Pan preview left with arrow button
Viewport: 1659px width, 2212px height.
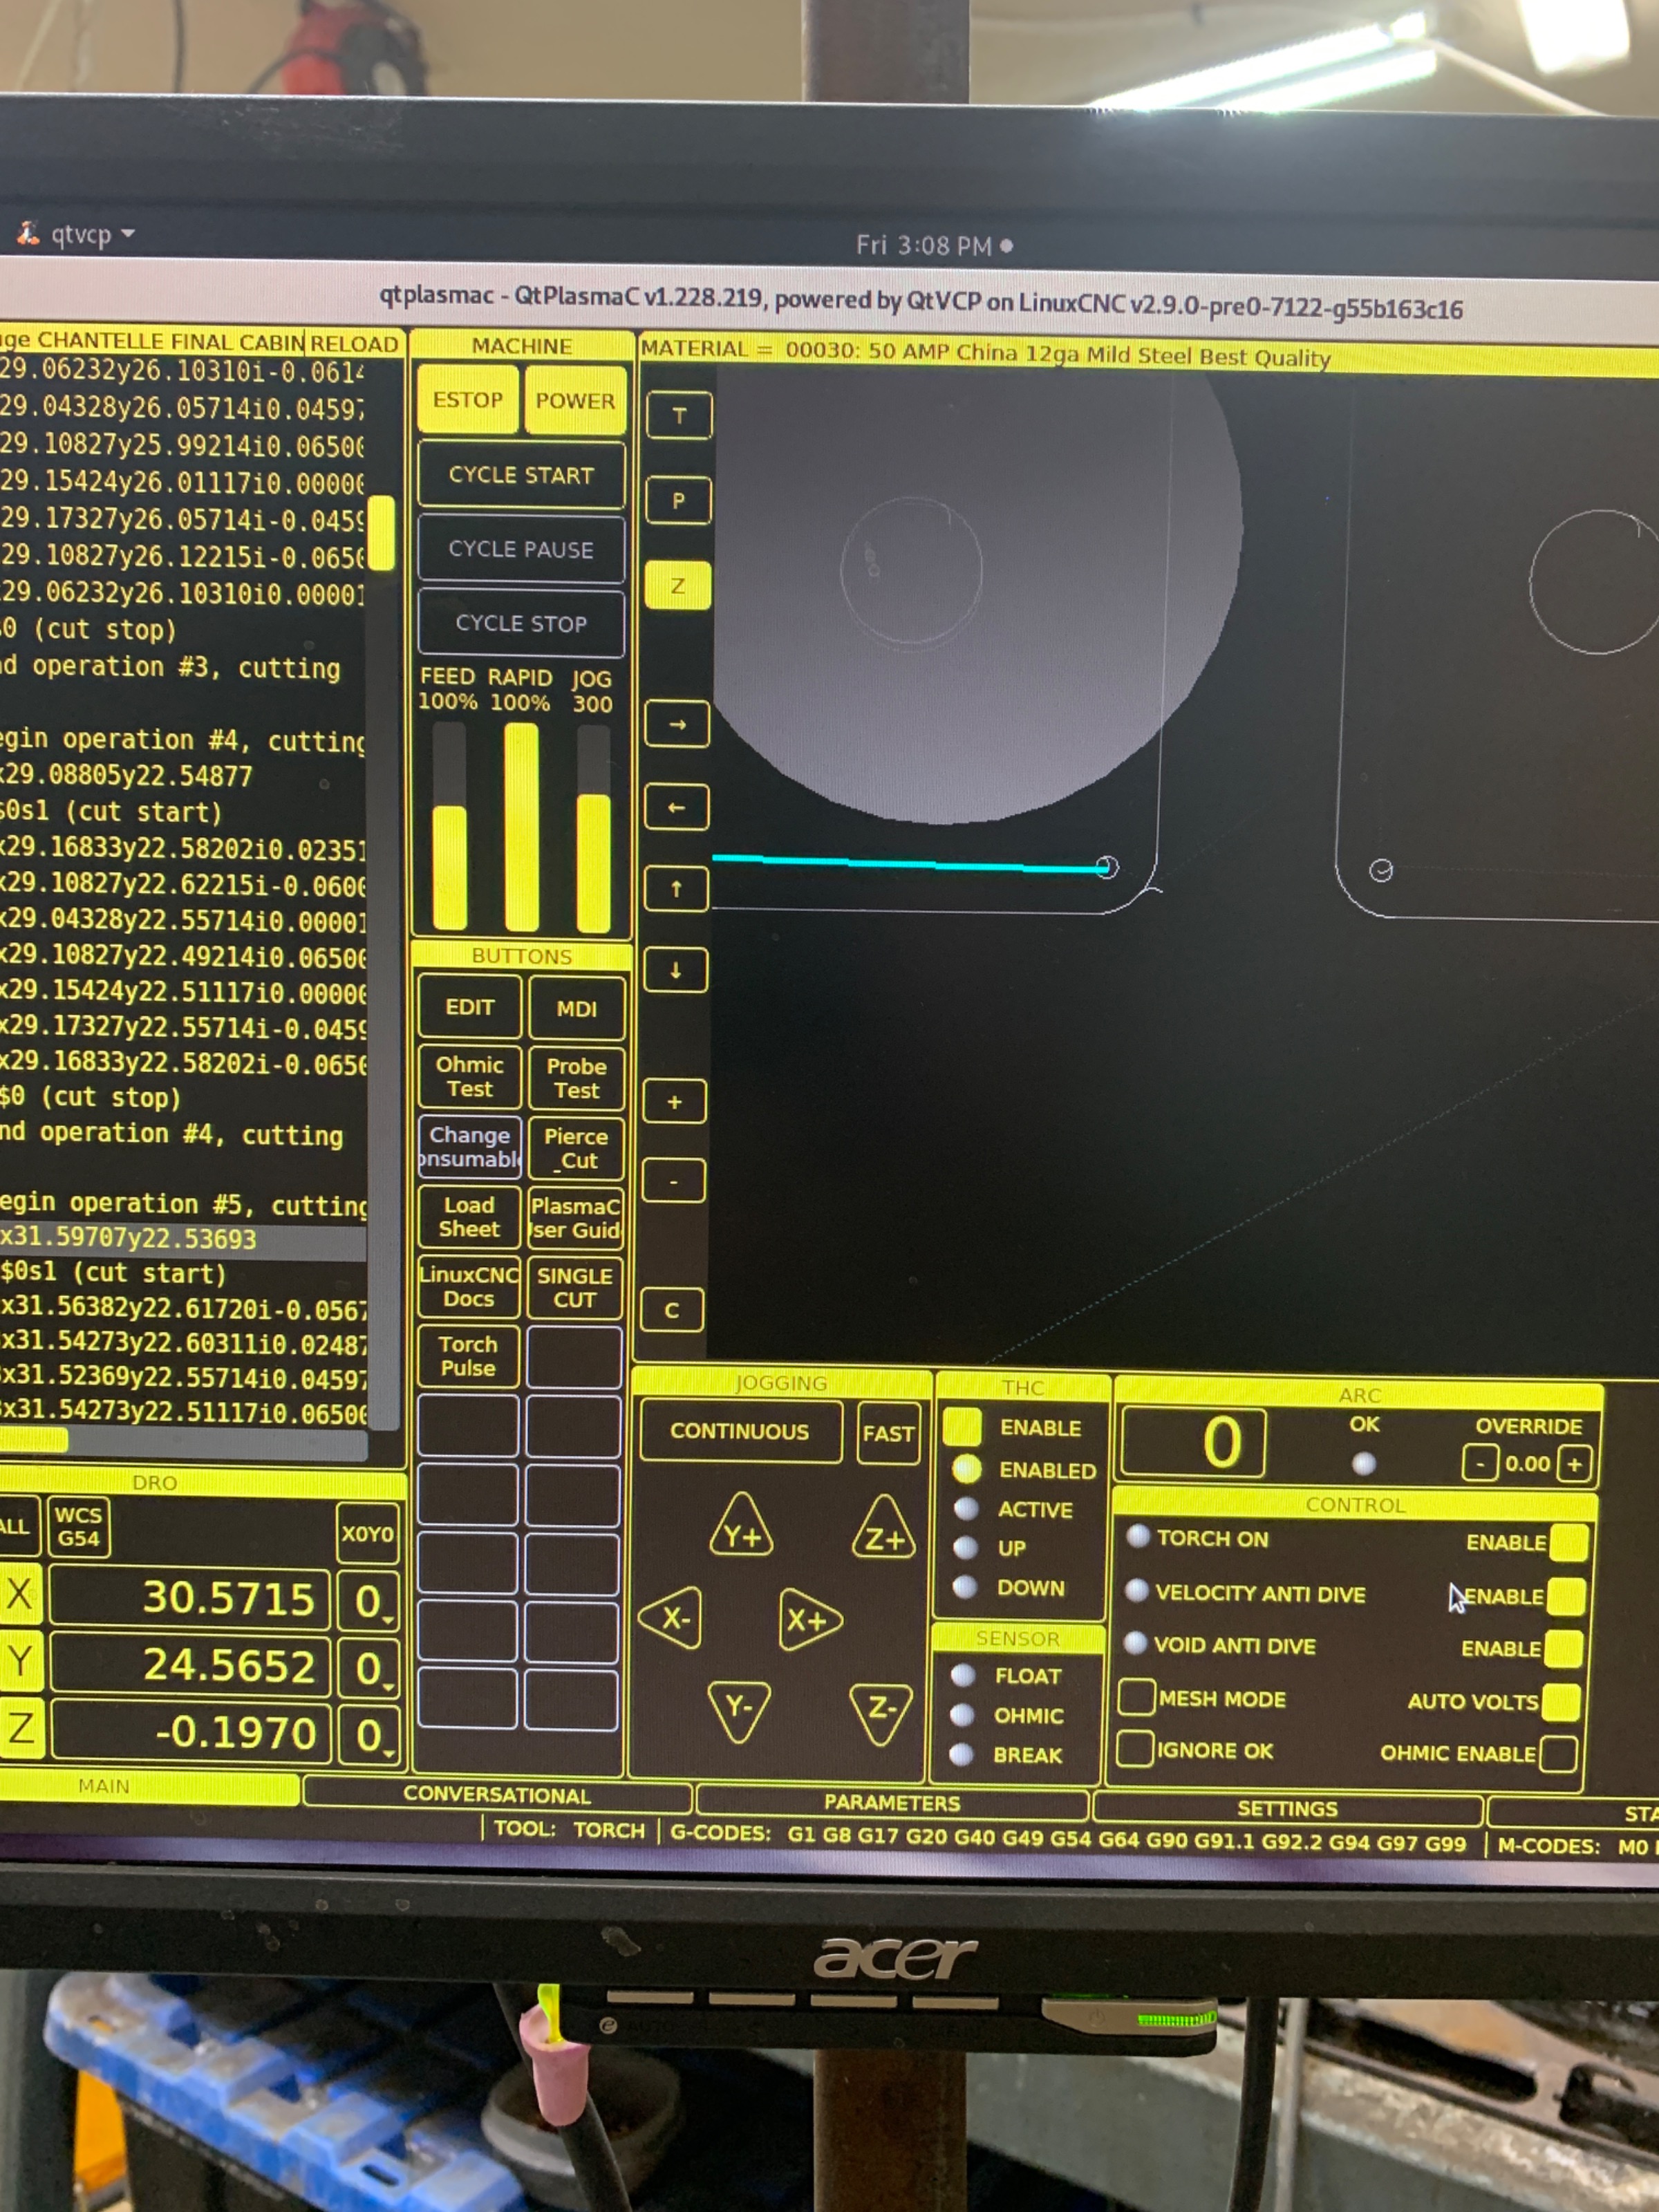click(x=676, y=807)
